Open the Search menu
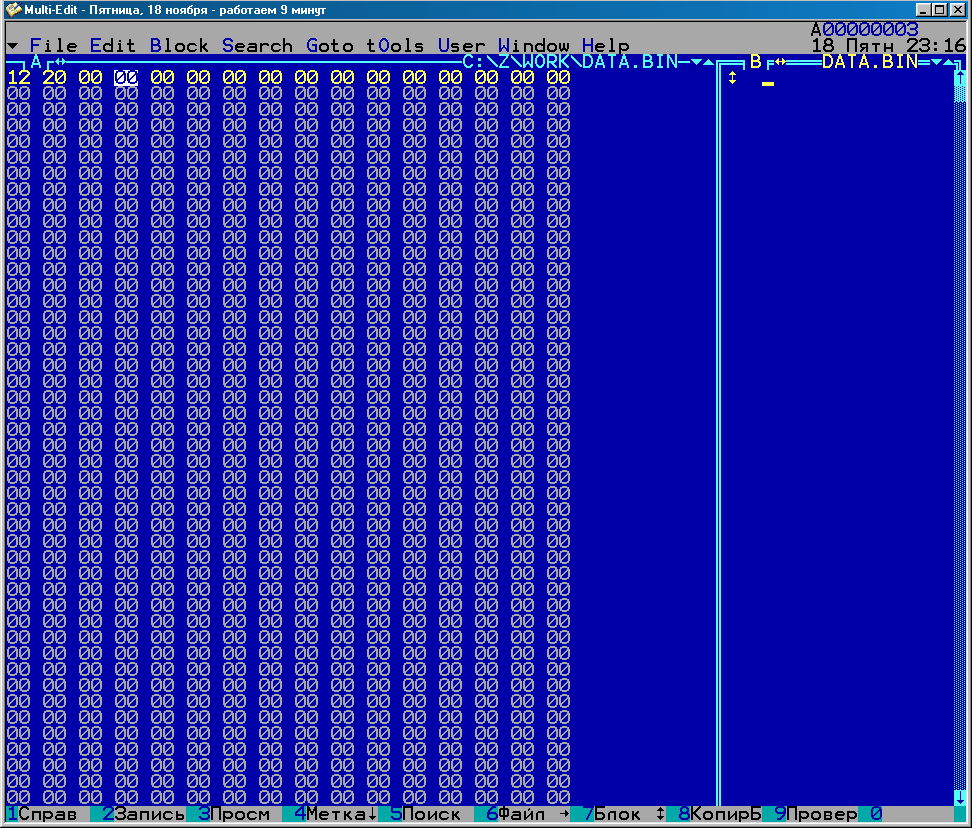The height and width of the screenshot is (828, 972). point(257,46)
